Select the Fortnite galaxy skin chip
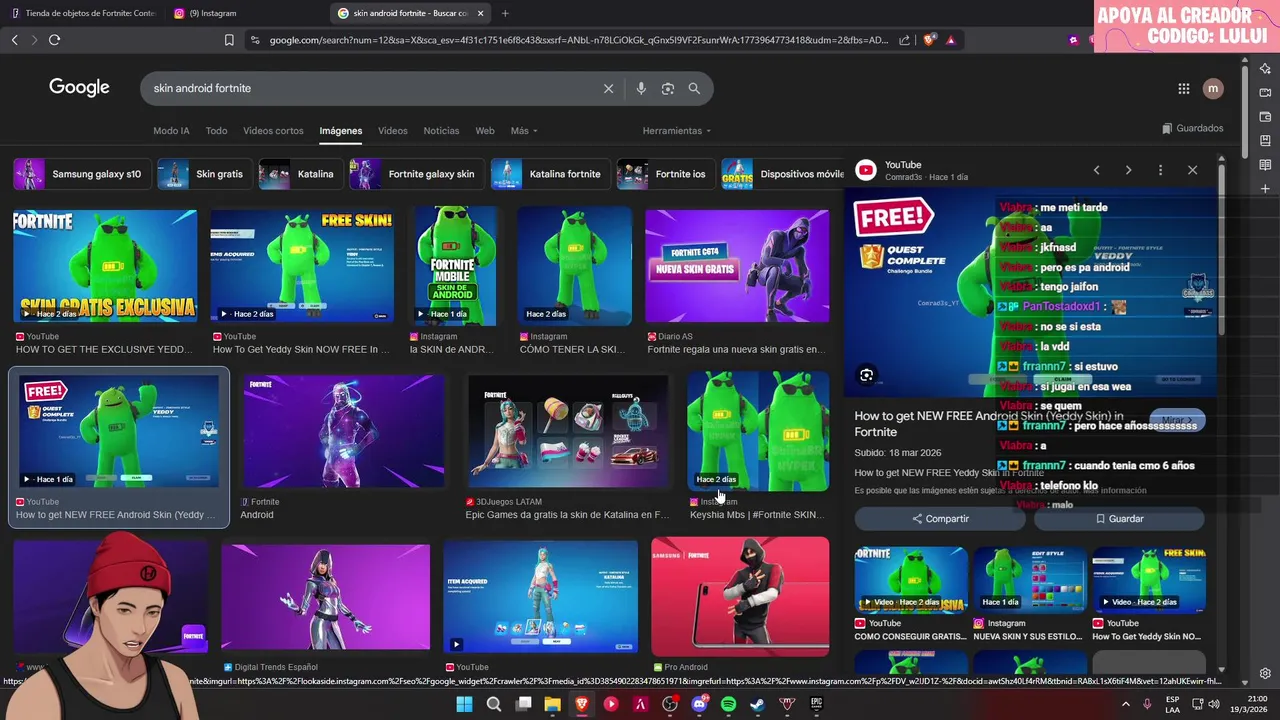The image size is (1280, 720). [416, 174]
